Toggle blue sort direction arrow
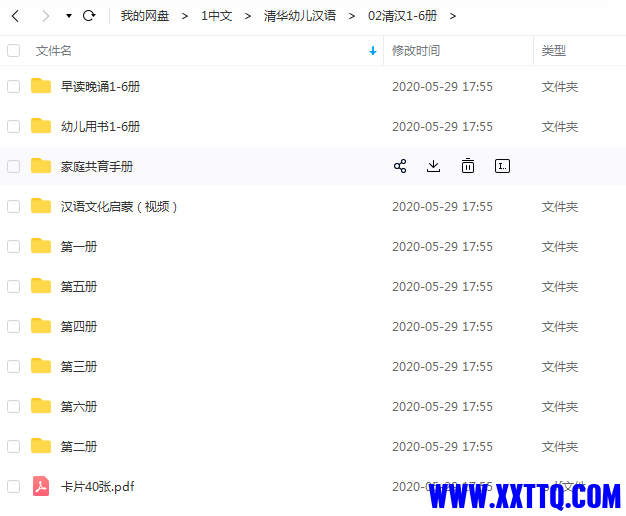Image resolution: width=626 pixels, height=516 pixels. (372, 51)
